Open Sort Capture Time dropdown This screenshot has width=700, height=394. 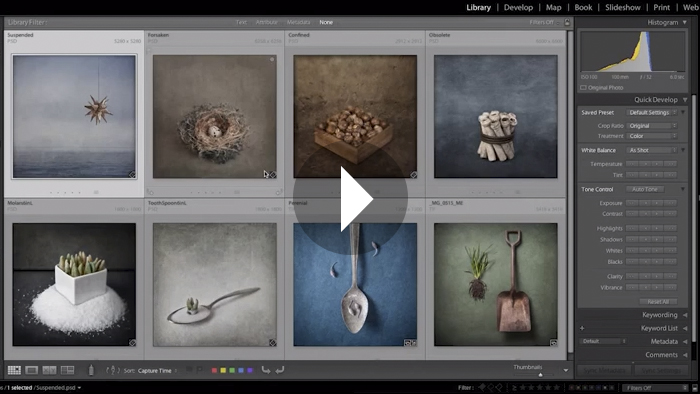pyautogui.click(x=157, y=370)
